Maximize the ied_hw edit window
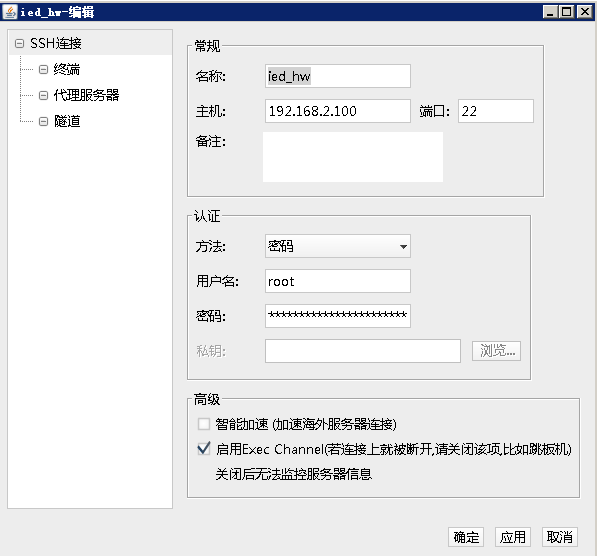 pyautogui.click(x=567, y=12)
